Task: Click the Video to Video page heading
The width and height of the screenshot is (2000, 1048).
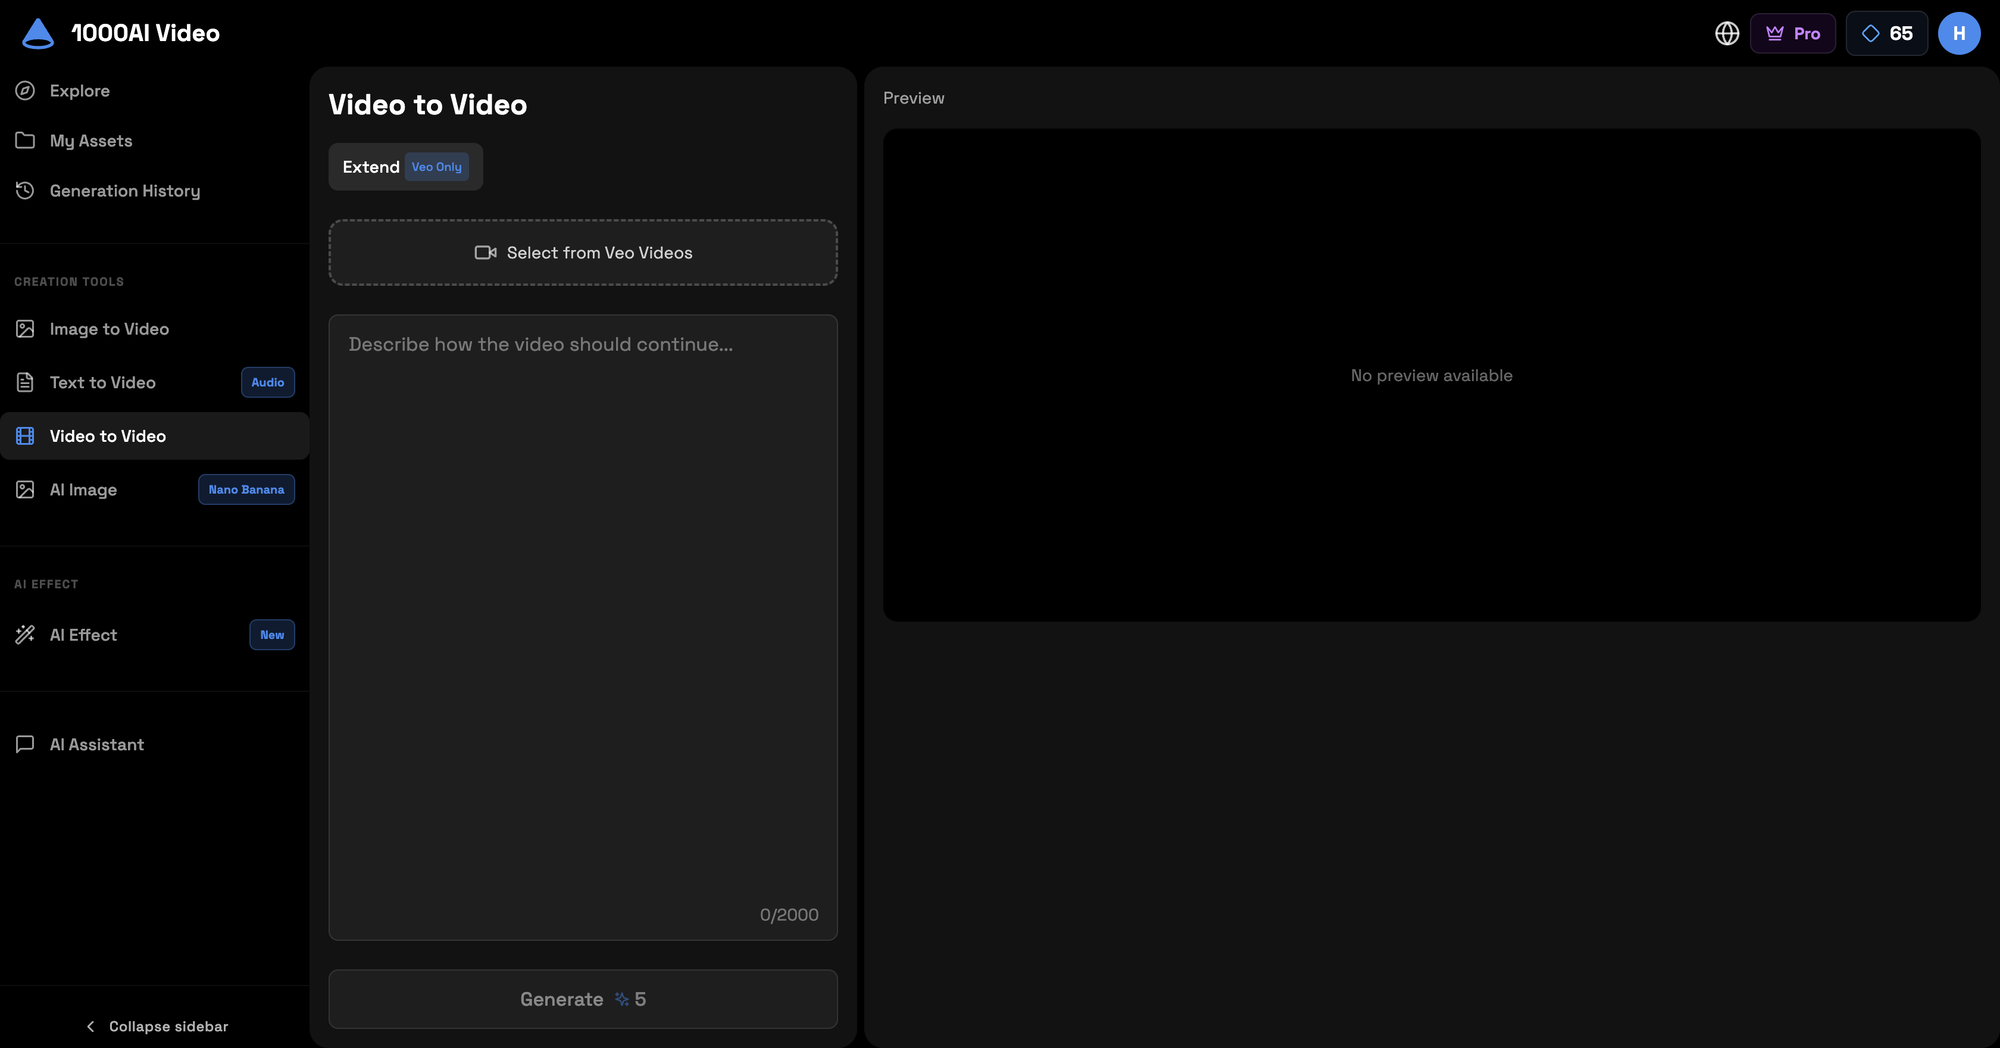Action: 428,105
